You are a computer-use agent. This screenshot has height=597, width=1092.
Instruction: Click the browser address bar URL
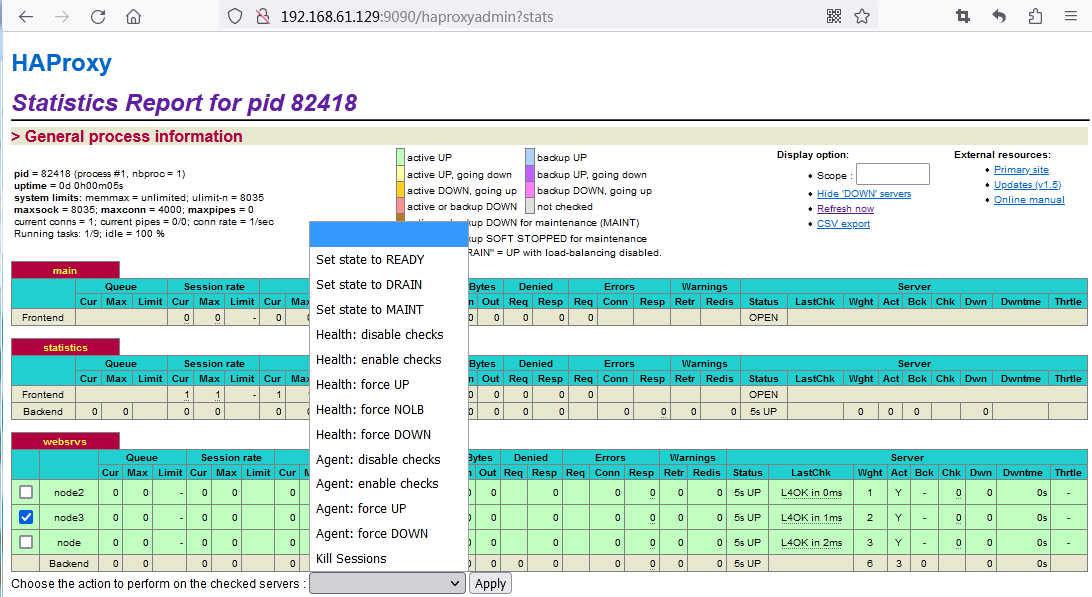coord(416,17)
